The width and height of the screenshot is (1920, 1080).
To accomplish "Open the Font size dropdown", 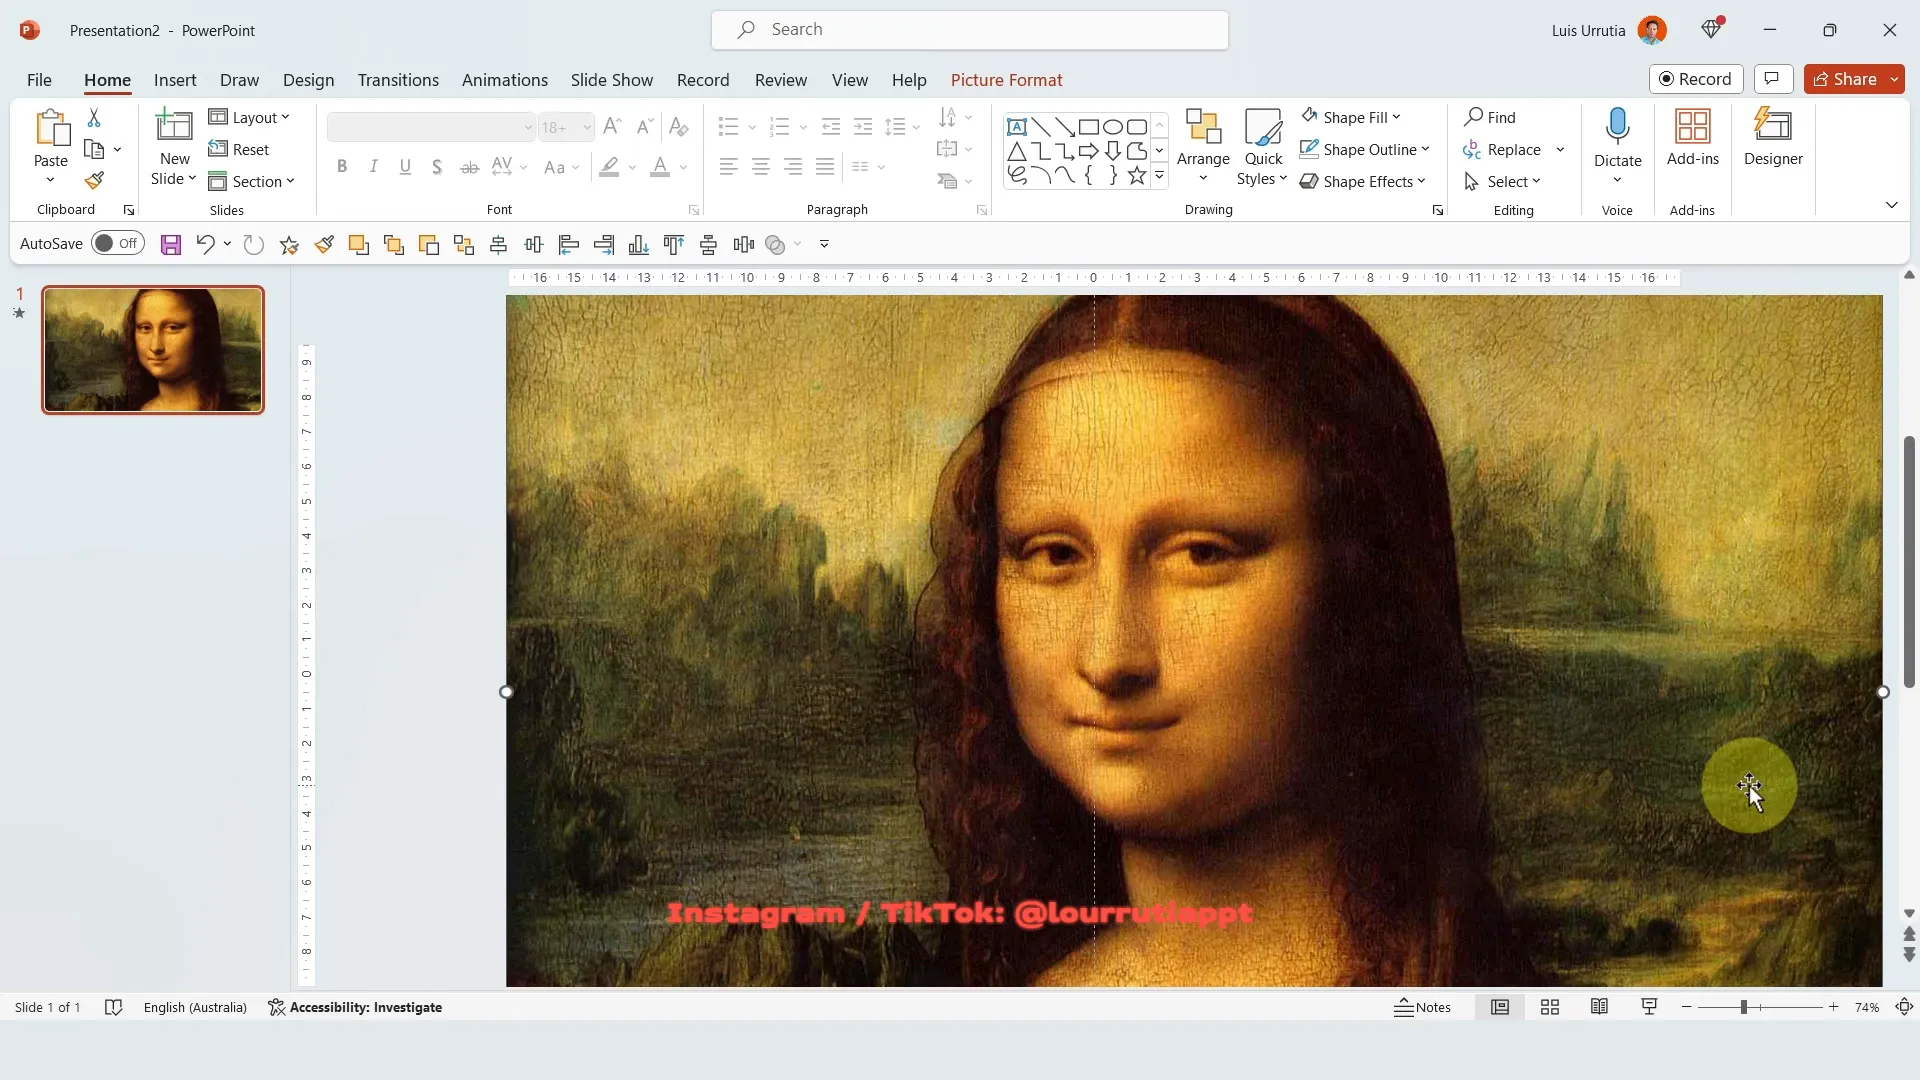I will (x=587, y=127).
